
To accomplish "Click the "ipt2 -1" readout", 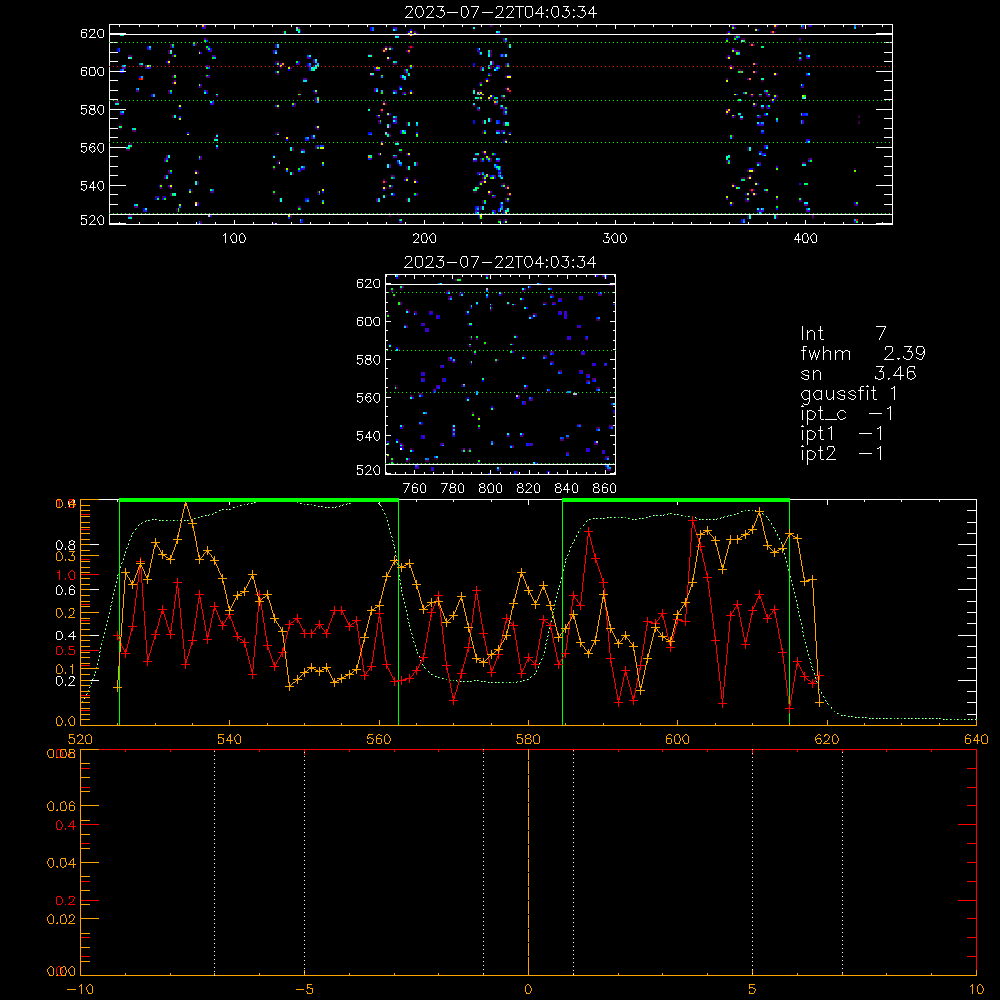I will [842, 453].
